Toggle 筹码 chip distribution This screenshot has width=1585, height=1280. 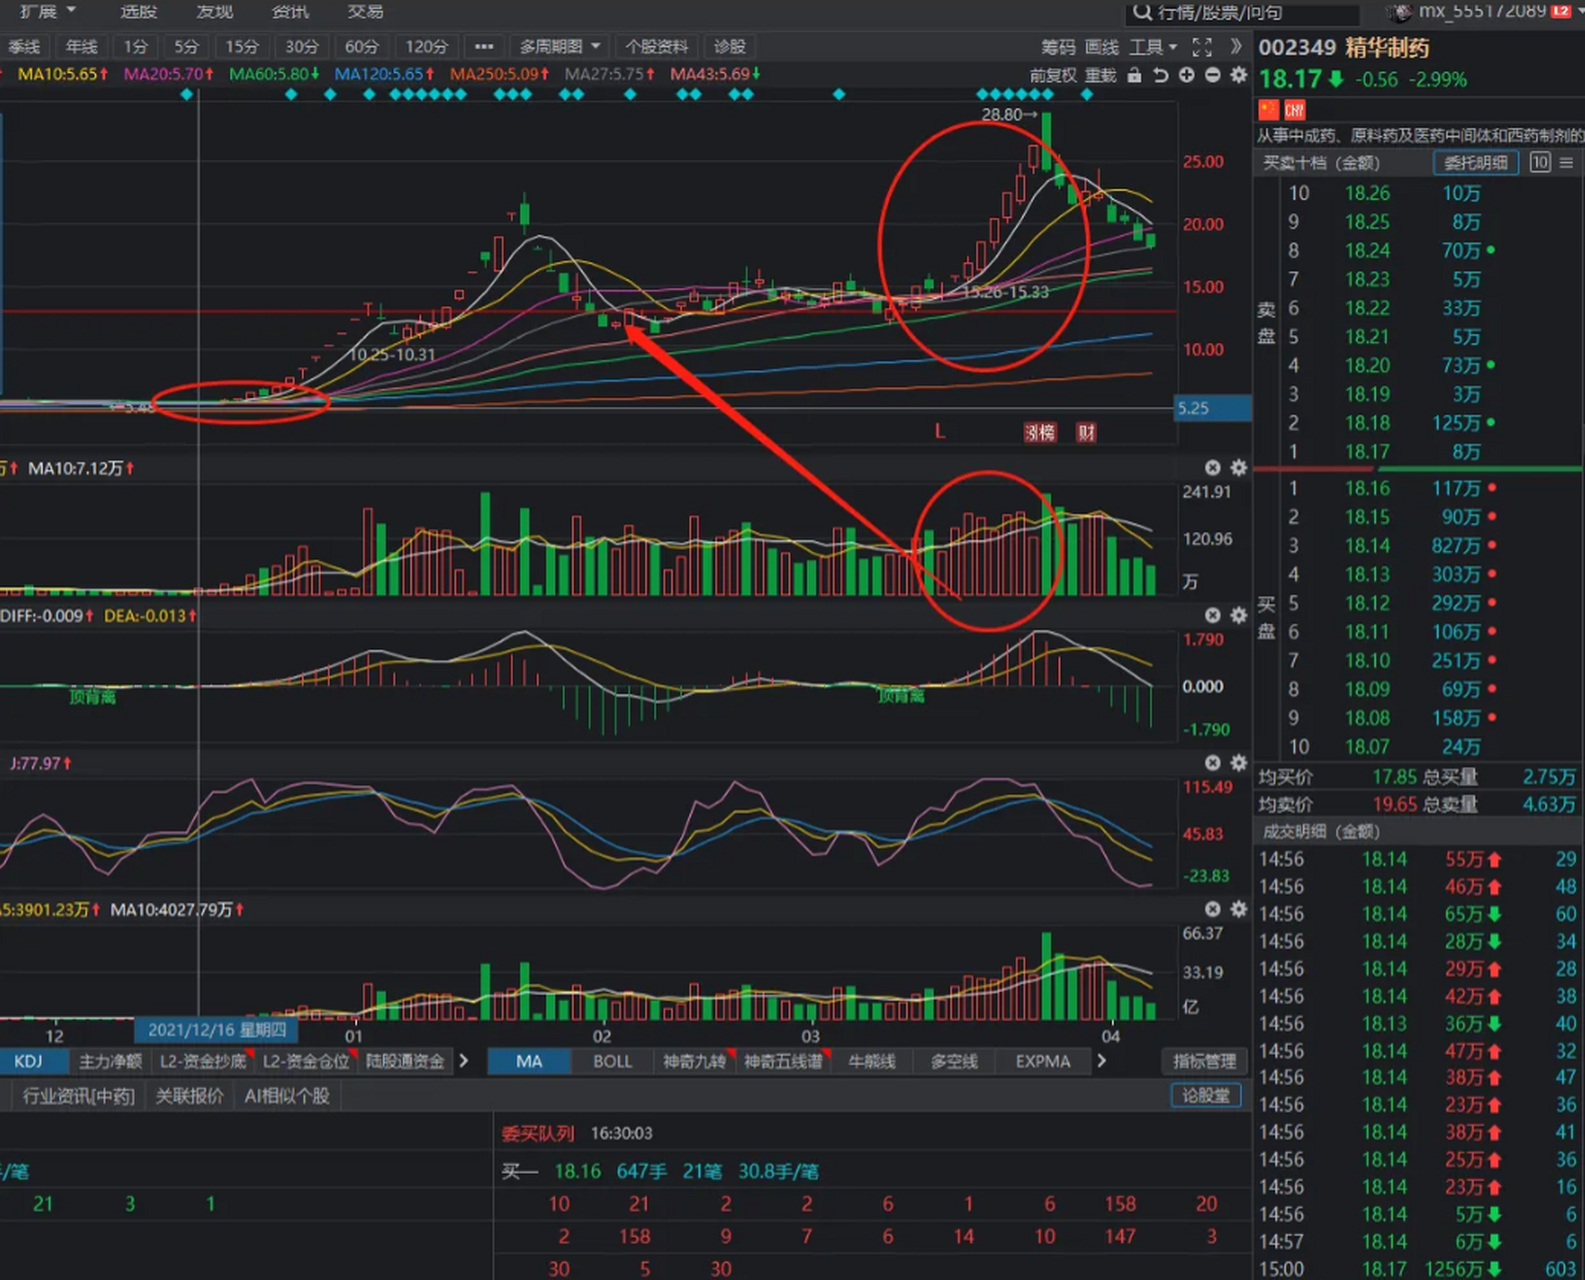coord(1058,47)
